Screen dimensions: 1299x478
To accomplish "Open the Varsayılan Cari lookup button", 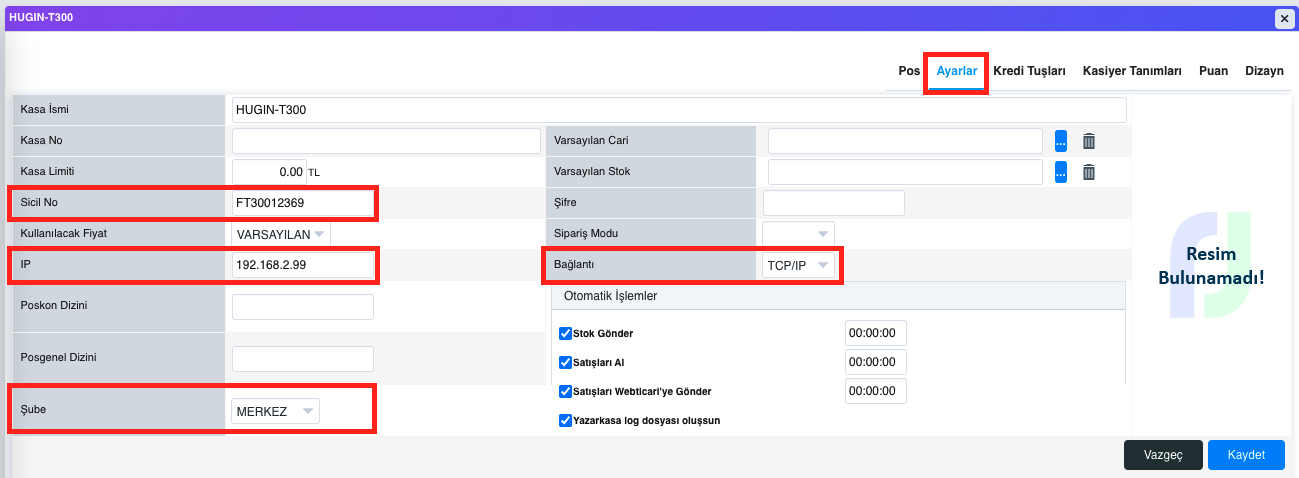I will click(x=1061, y=141).
